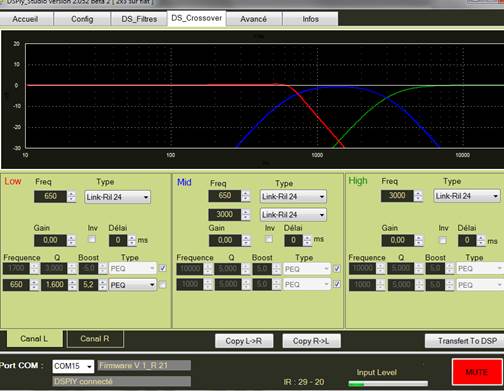The width and height of the screenshot is (504, 391).
Task: Uncheck the Low 1700 Hz PEQ row checkbox
Action: tap(163, 268)
